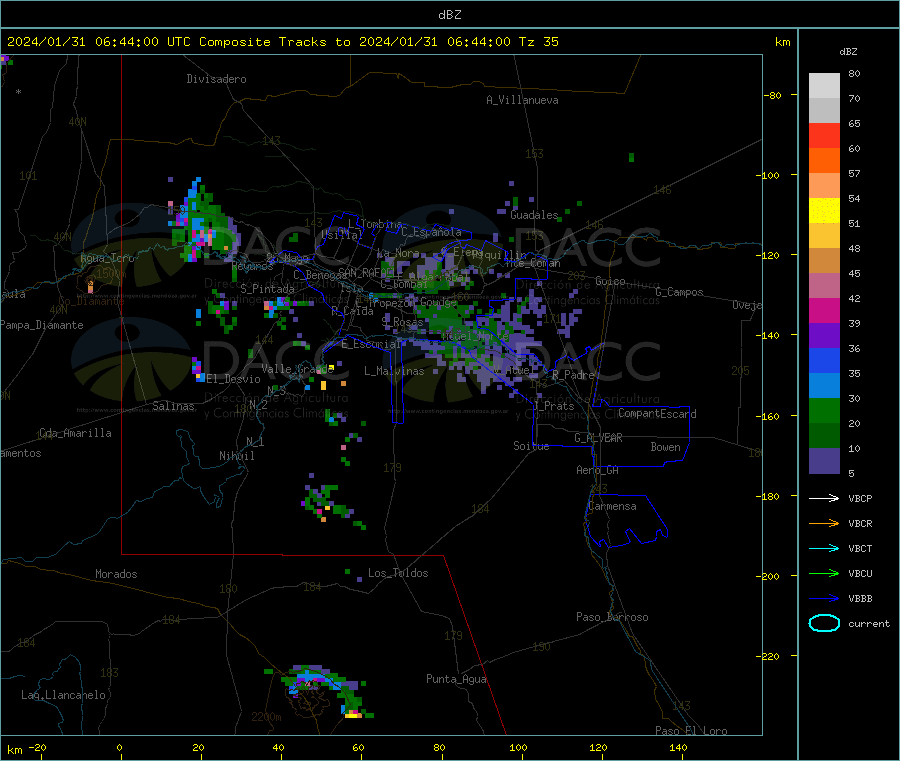Click the cyan current-track ellipse icon
The height and width of the screenshot is (761, 900).
coord(824,623)
